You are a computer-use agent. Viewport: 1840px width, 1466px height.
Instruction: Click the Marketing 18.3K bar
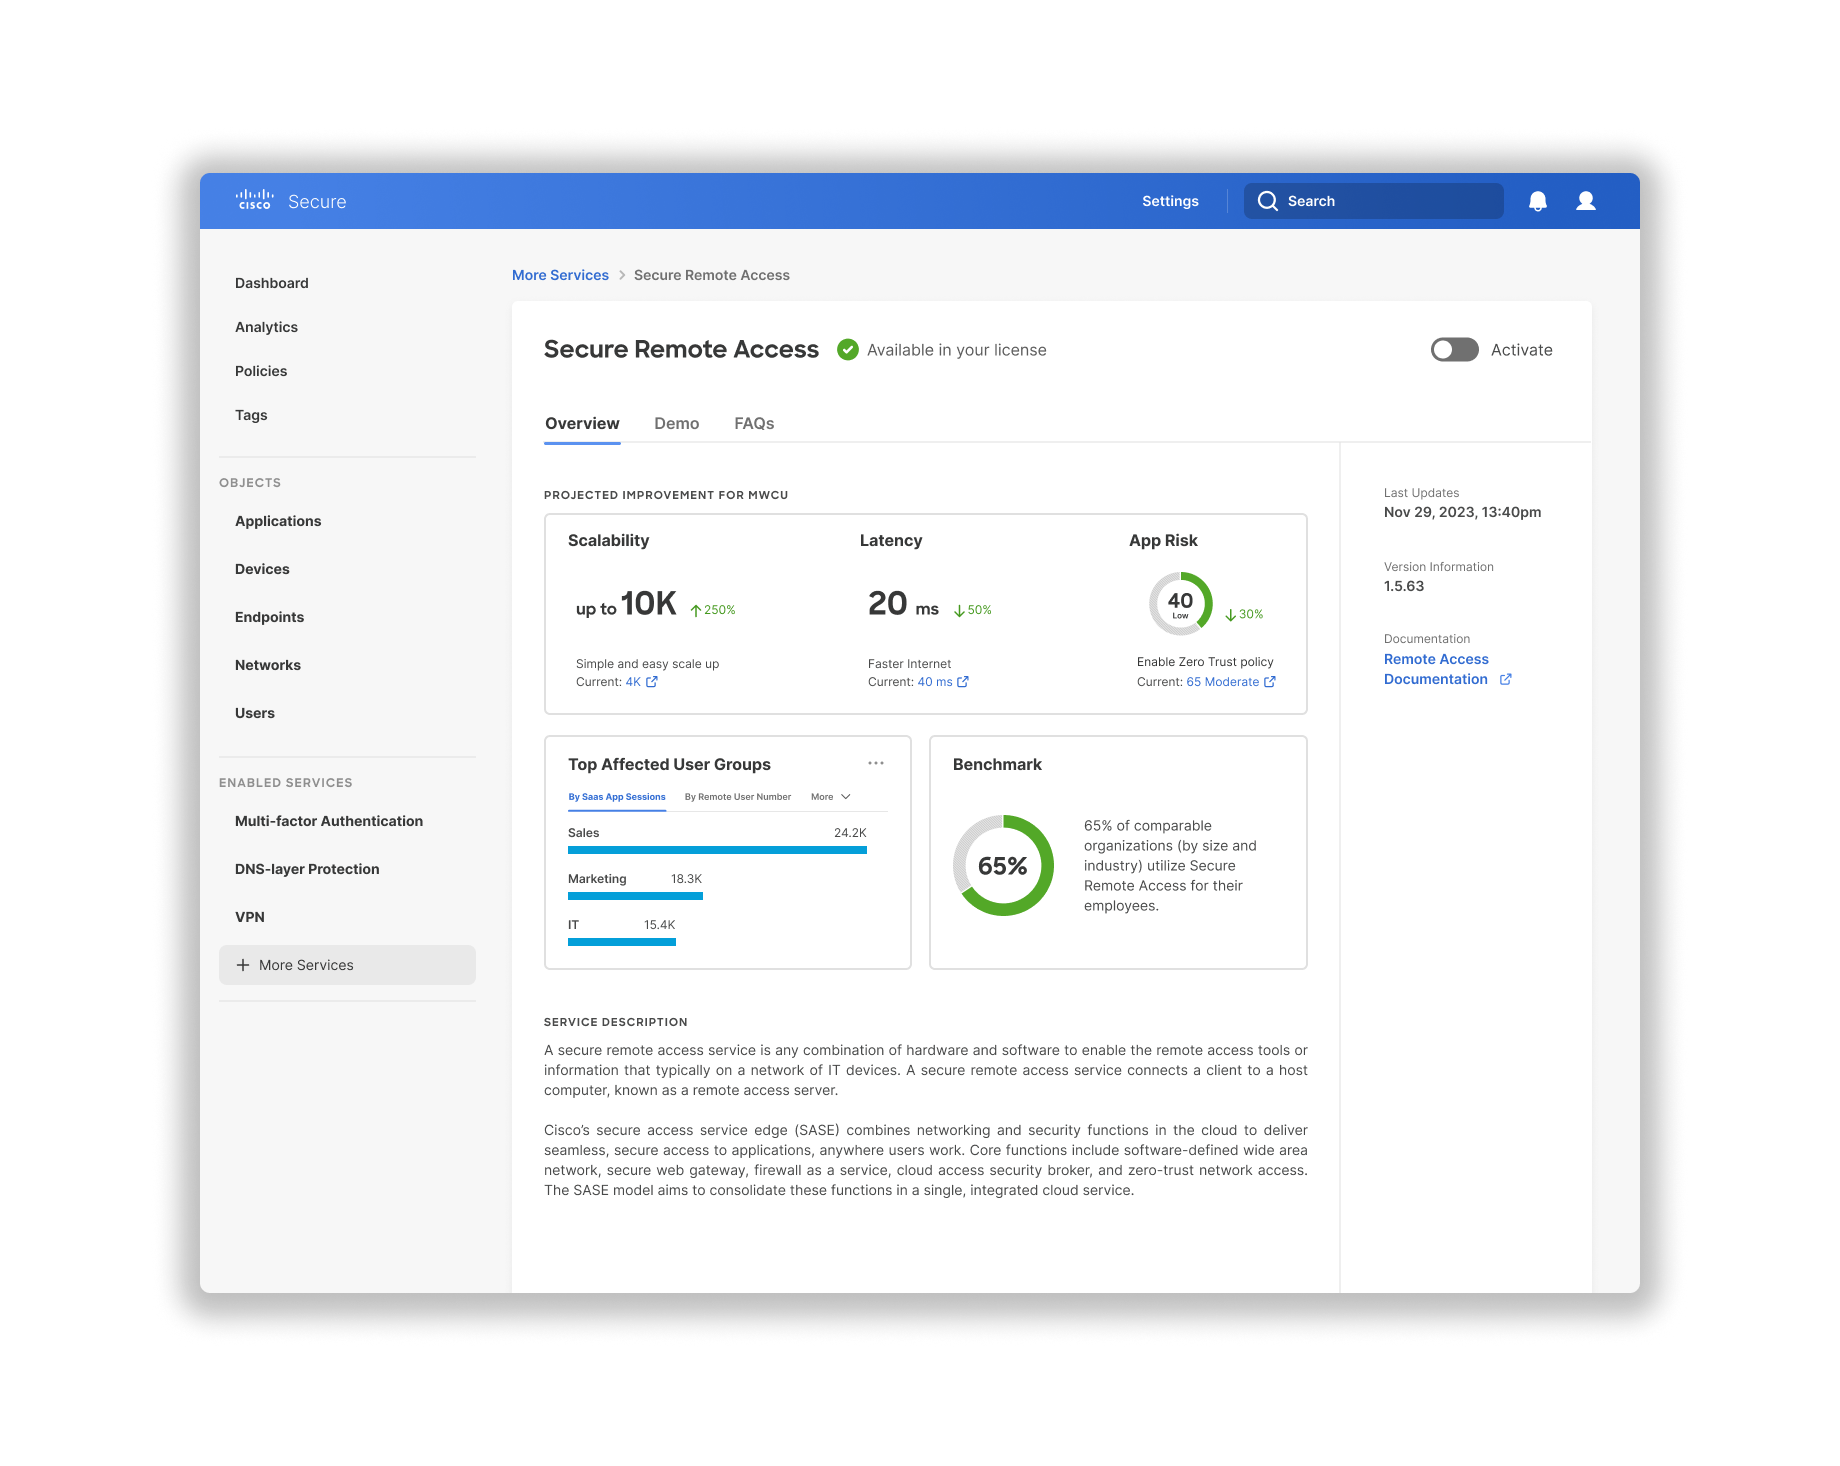pos(635,896)
